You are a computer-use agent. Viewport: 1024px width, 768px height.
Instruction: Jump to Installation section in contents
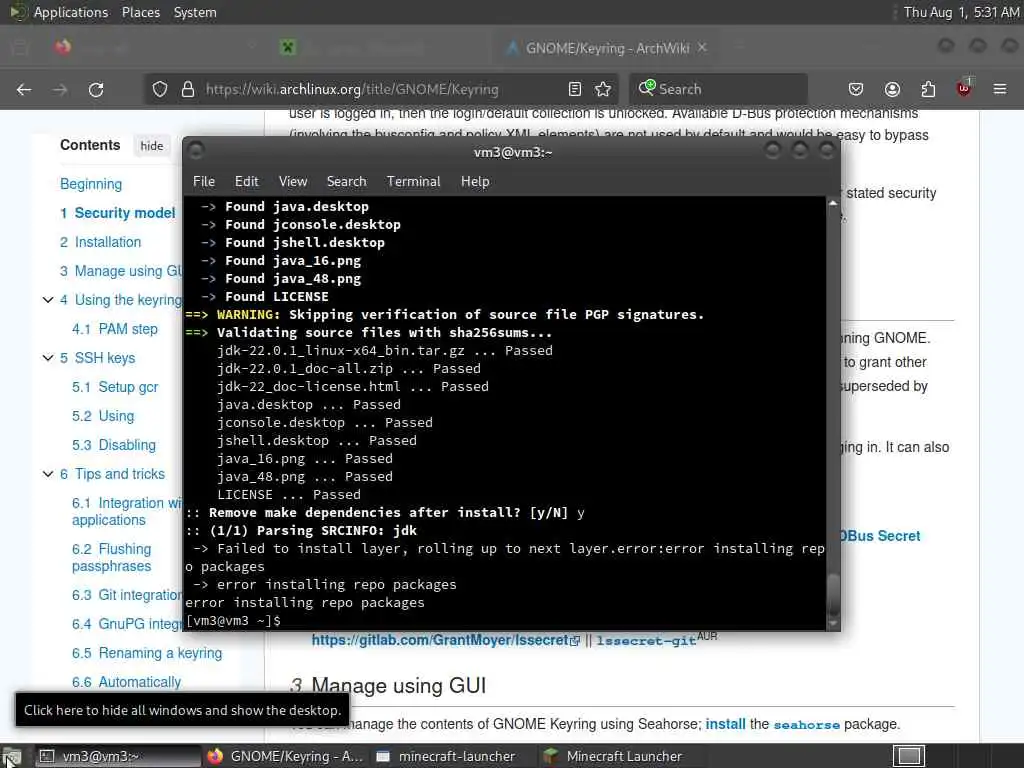pyautogui.click(x=100, y=242)
